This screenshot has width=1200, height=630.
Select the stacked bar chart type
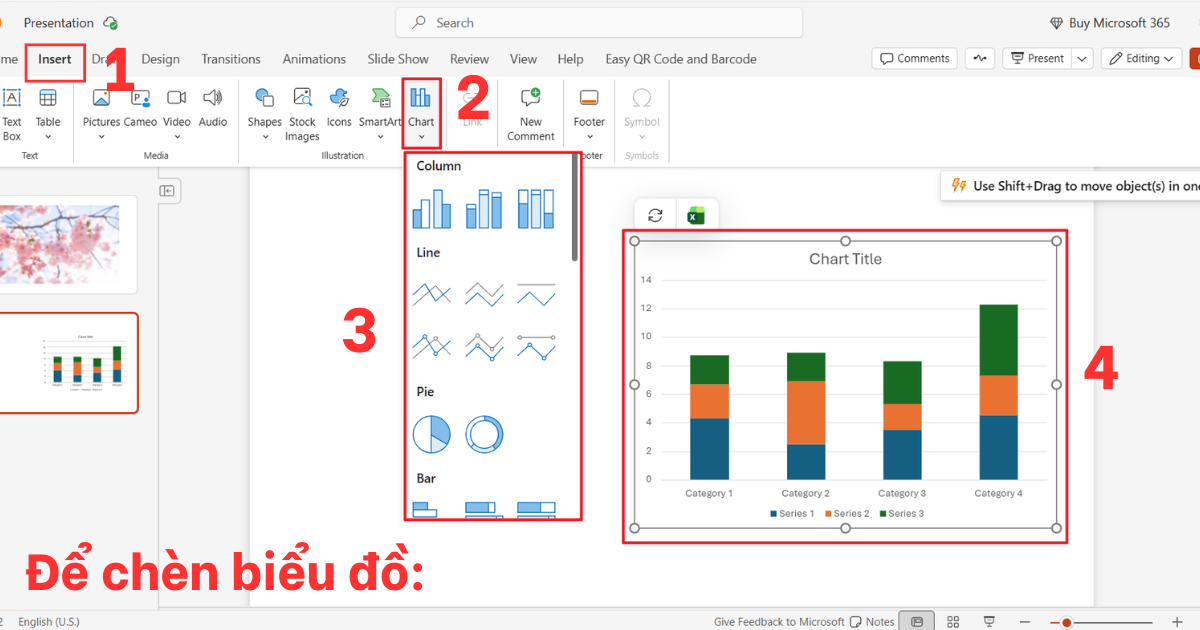(484, 509)
